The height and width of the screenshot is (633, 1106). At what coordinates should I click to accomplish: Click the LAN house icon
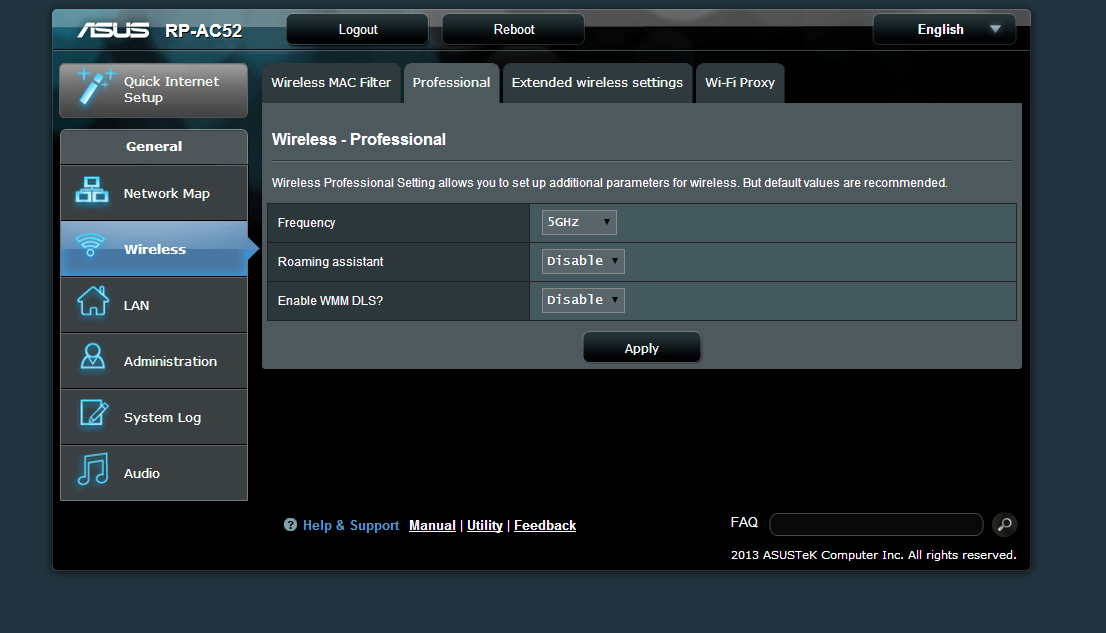(92, 303)
